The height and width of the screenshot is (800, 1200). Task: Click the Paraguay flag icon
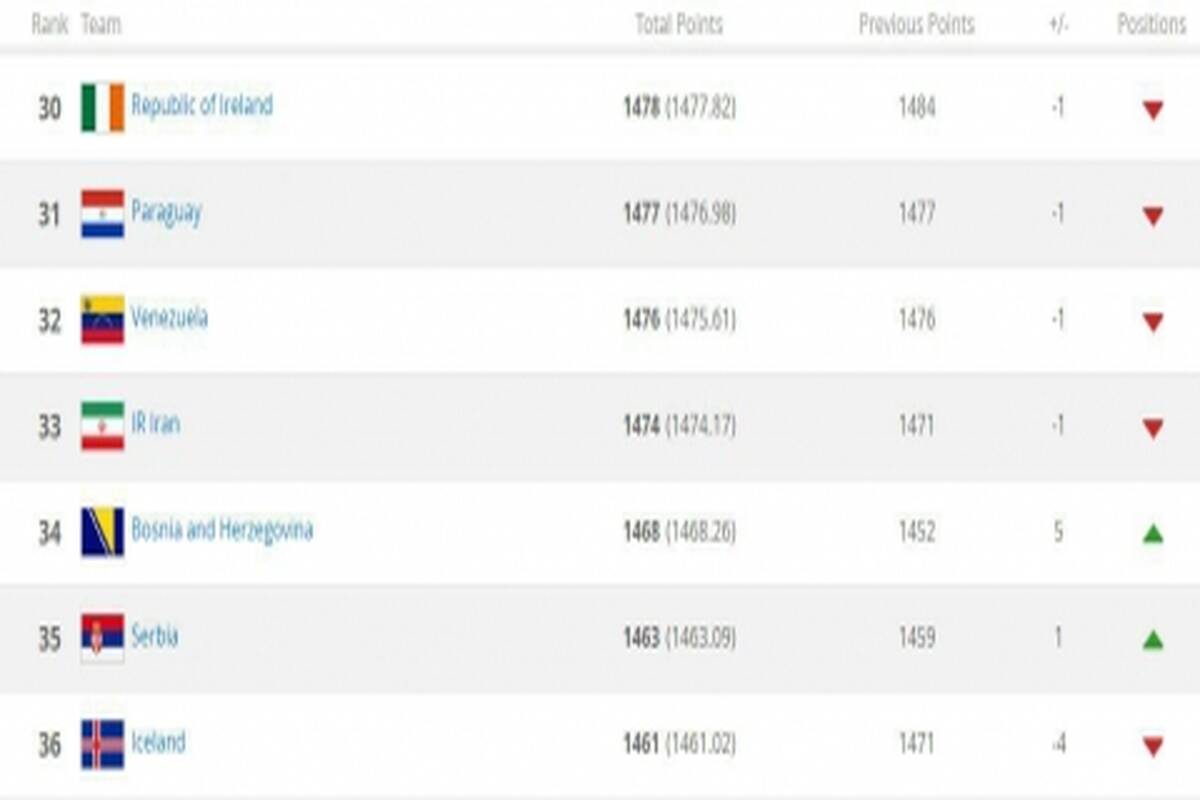click(103, 214)
